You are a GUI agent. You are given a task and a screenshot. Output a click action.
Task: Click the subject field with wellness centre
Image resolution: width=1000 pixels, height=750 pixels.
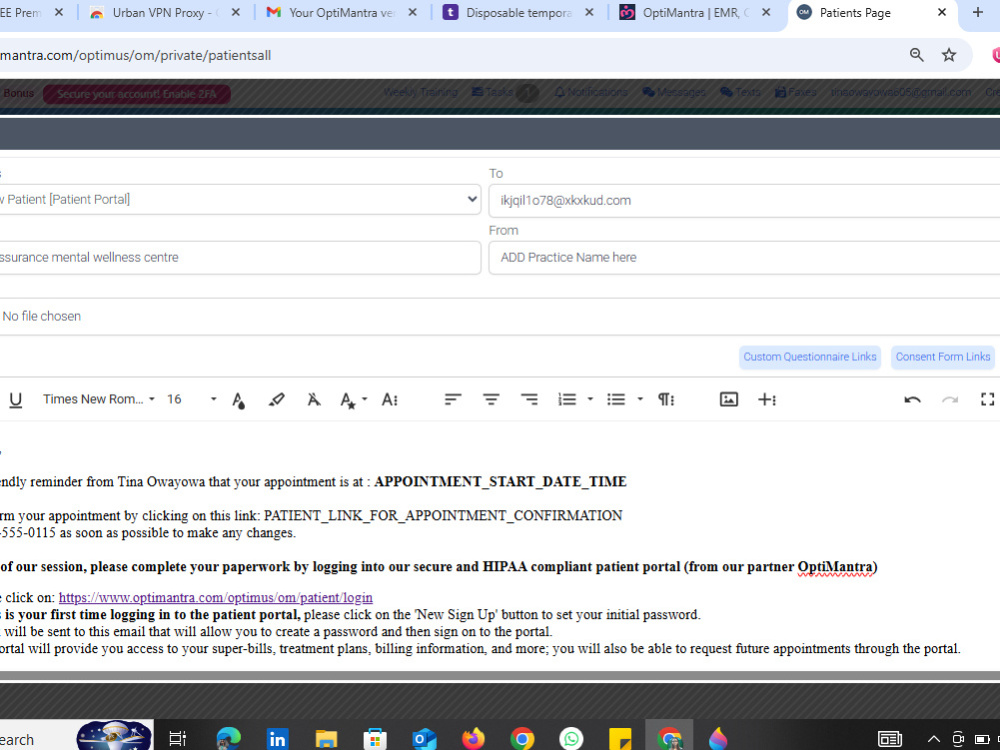(x=240, y=258)
